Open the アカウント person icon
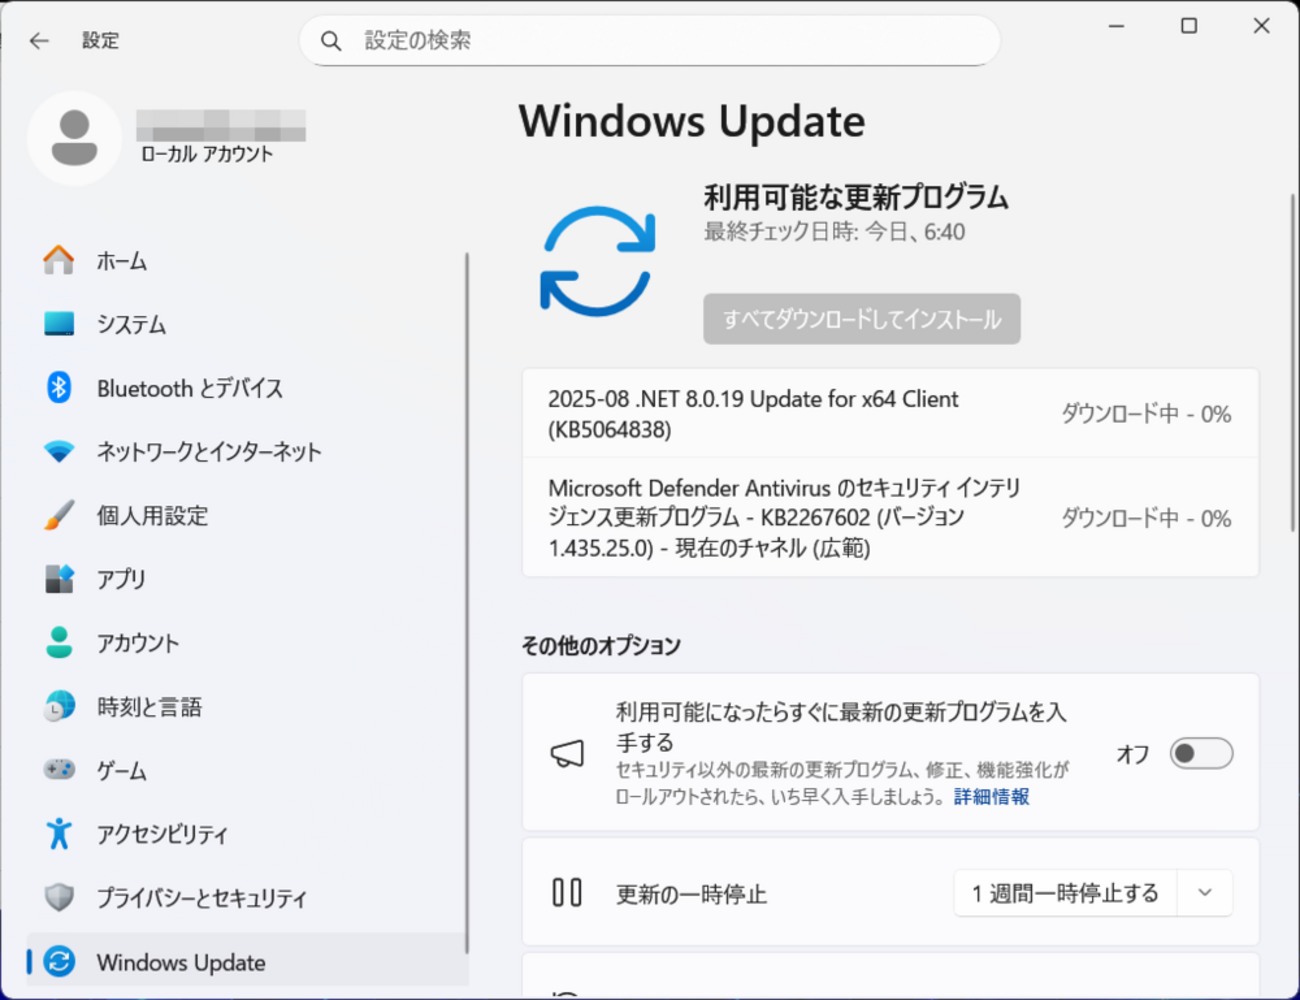The height and width of the screenshot is (1000, 1300). point(59,643)
